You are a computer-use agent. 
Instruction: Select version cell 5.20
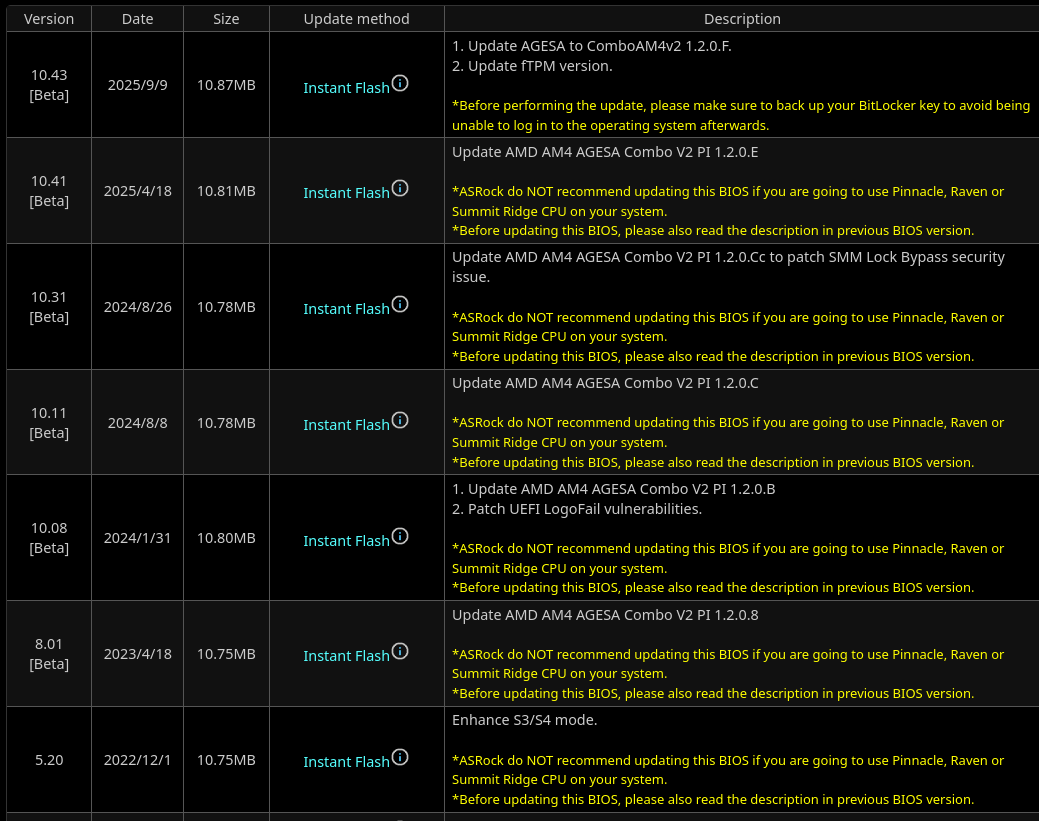[x=49, y=760]
